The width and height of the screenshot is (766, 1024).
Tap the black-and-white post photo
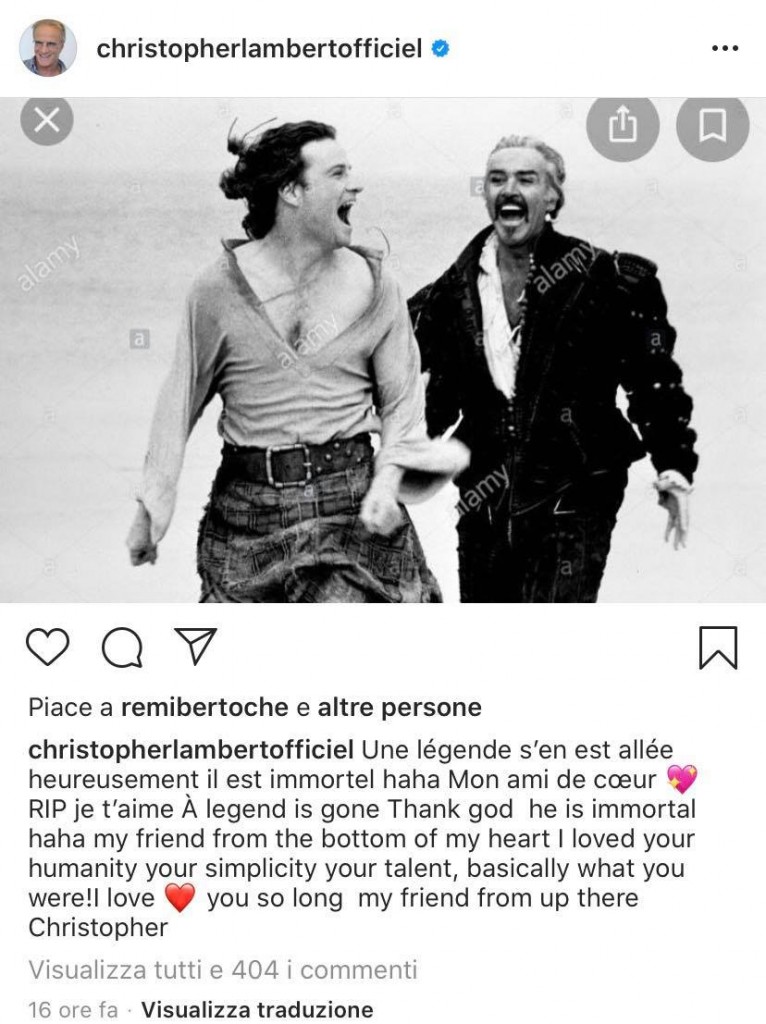click(383, 350)
